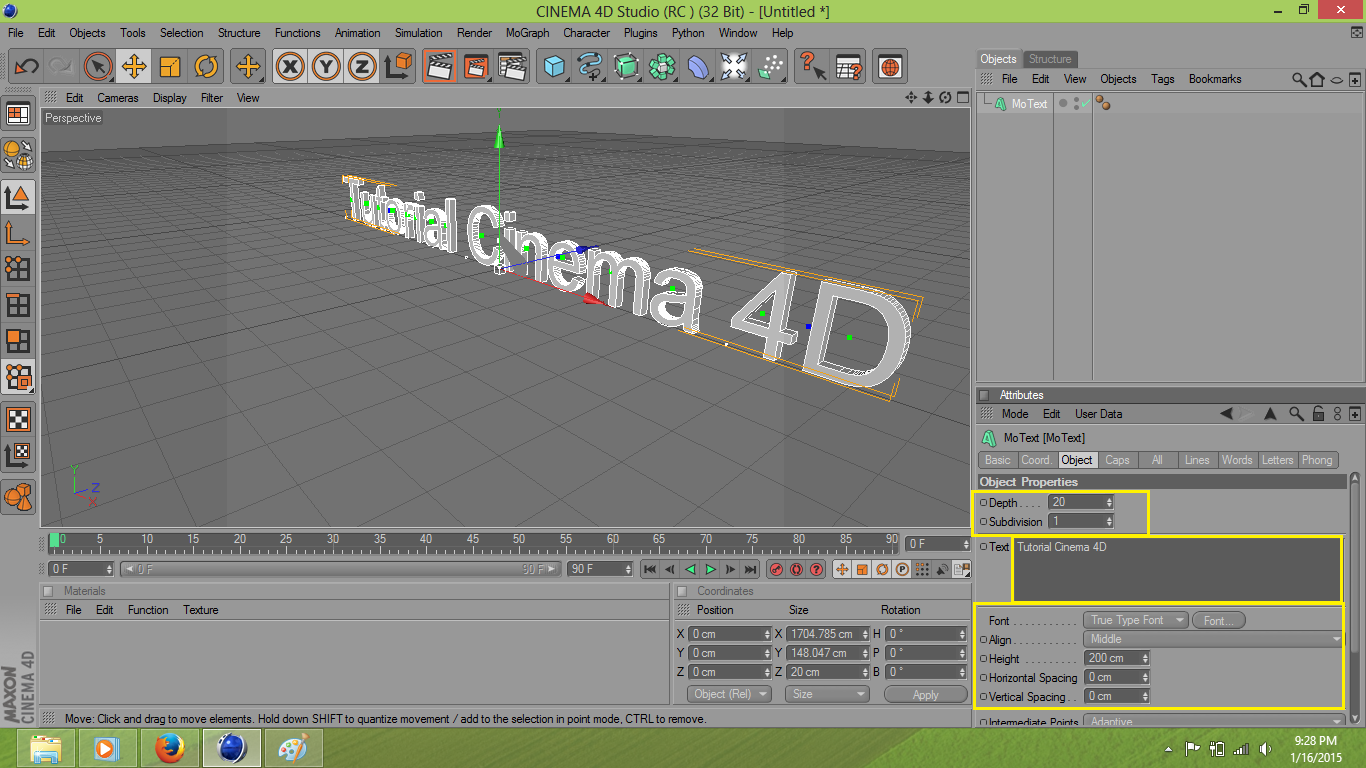The image size is (1366, 768).
Task: Play the animation backwards
Action: click(x=690, y=569)
